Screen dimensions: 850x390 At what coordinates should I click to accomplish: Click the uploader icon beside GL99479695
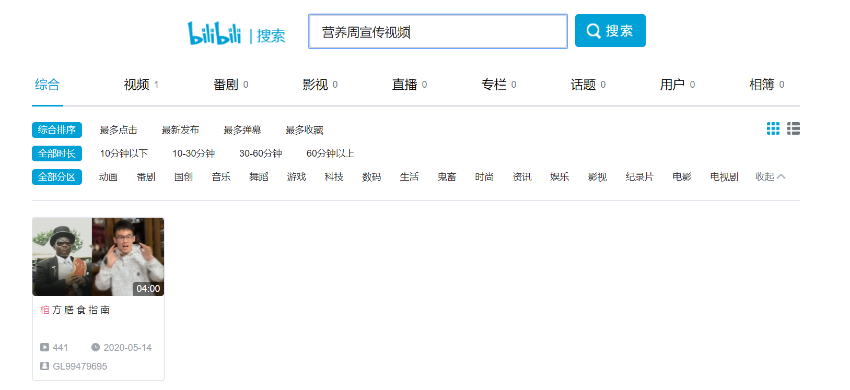44,366
